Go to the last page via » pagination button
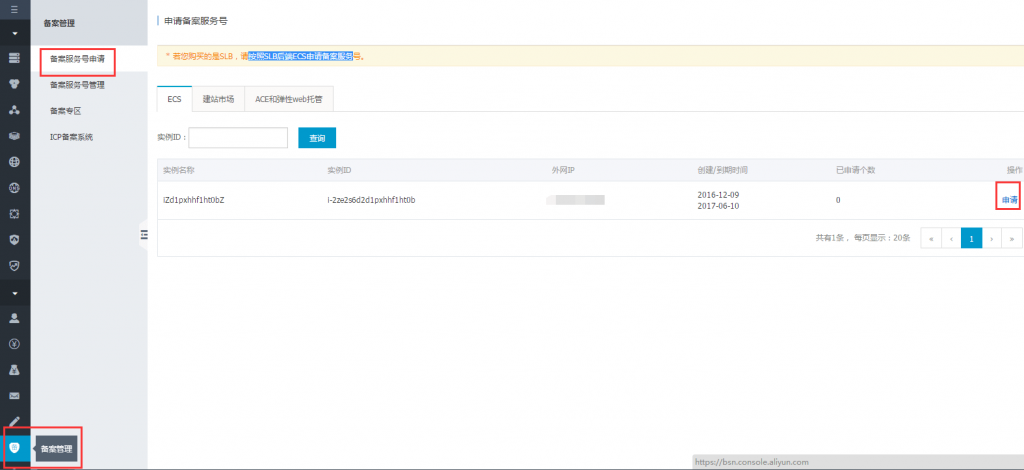Screen dimensions: 1024x470 (x=1012, y=238)
